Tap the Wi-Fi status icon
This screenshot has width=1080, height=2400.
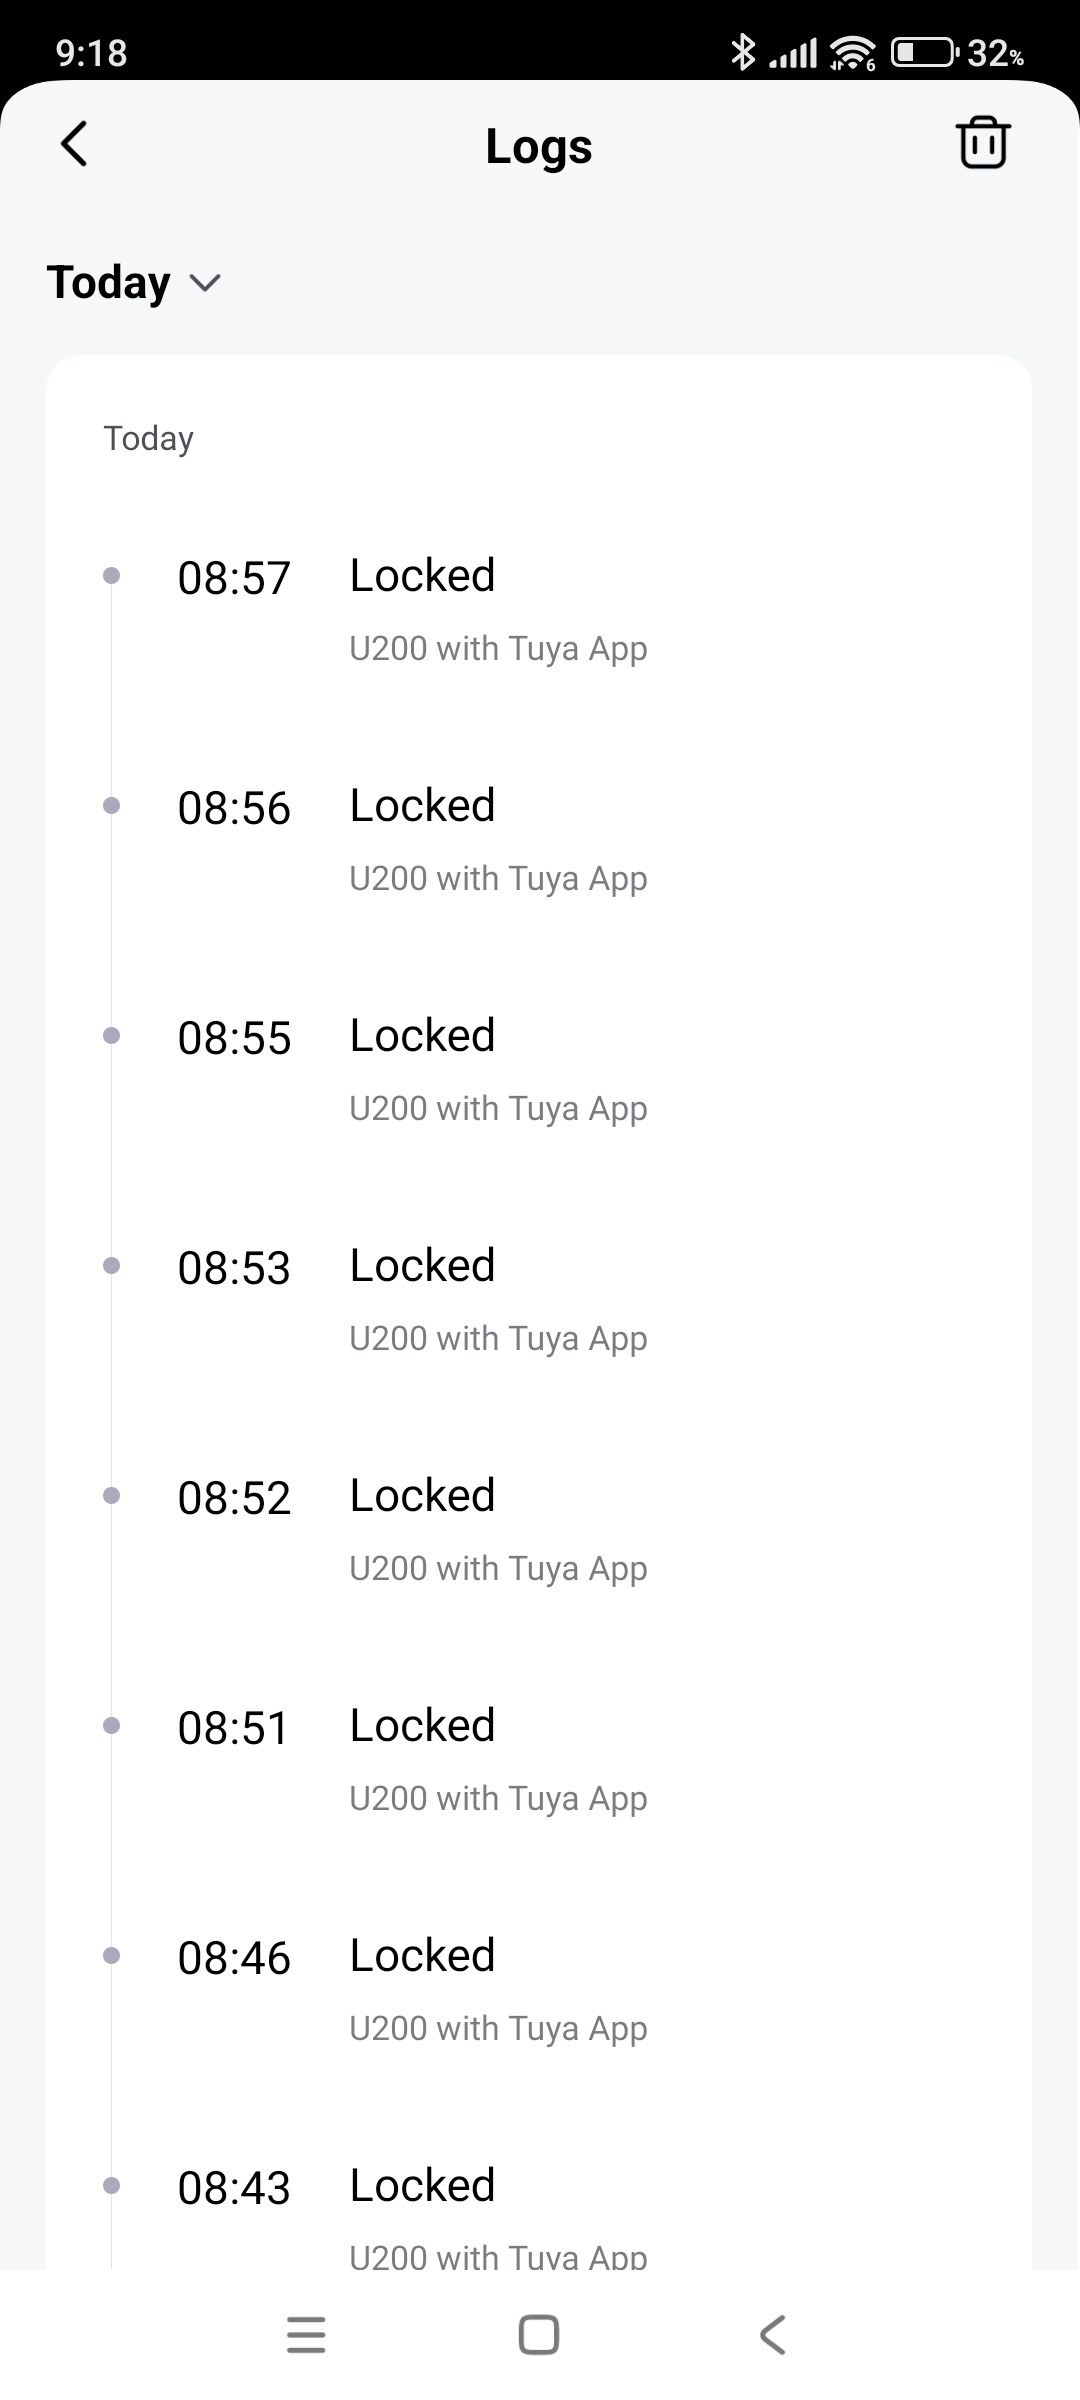[853, 52]
